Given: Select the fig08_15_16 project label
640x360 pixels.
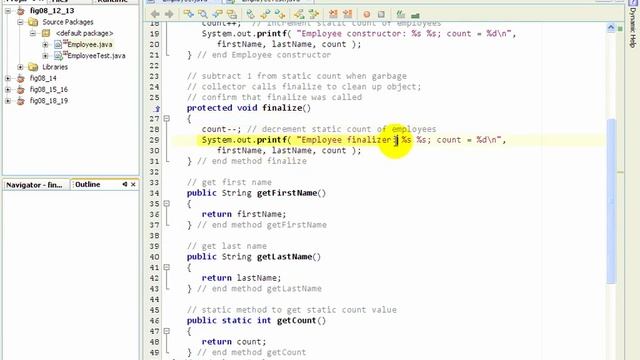Looking at the screenshot, I should coord(49,89).
